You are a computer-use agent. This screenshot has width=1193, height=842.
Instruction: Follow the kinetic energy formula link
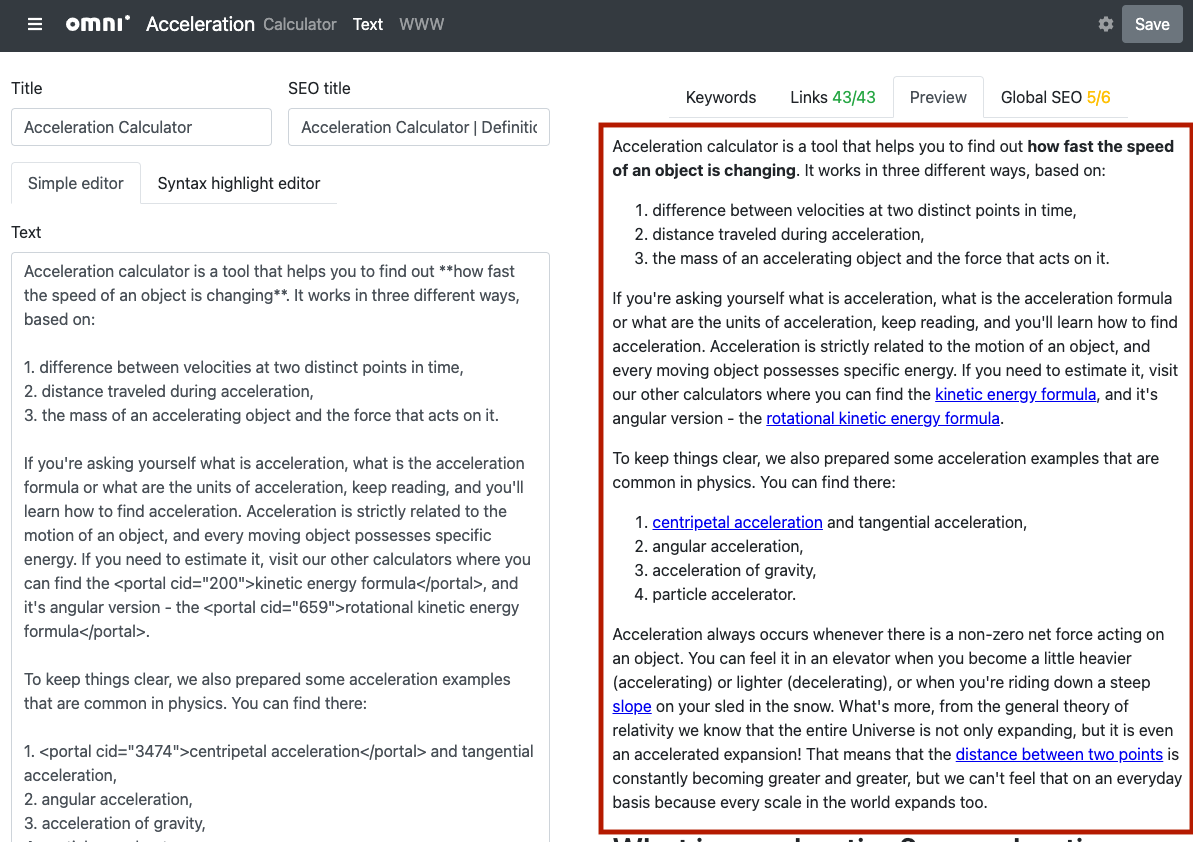(1015, 394)
